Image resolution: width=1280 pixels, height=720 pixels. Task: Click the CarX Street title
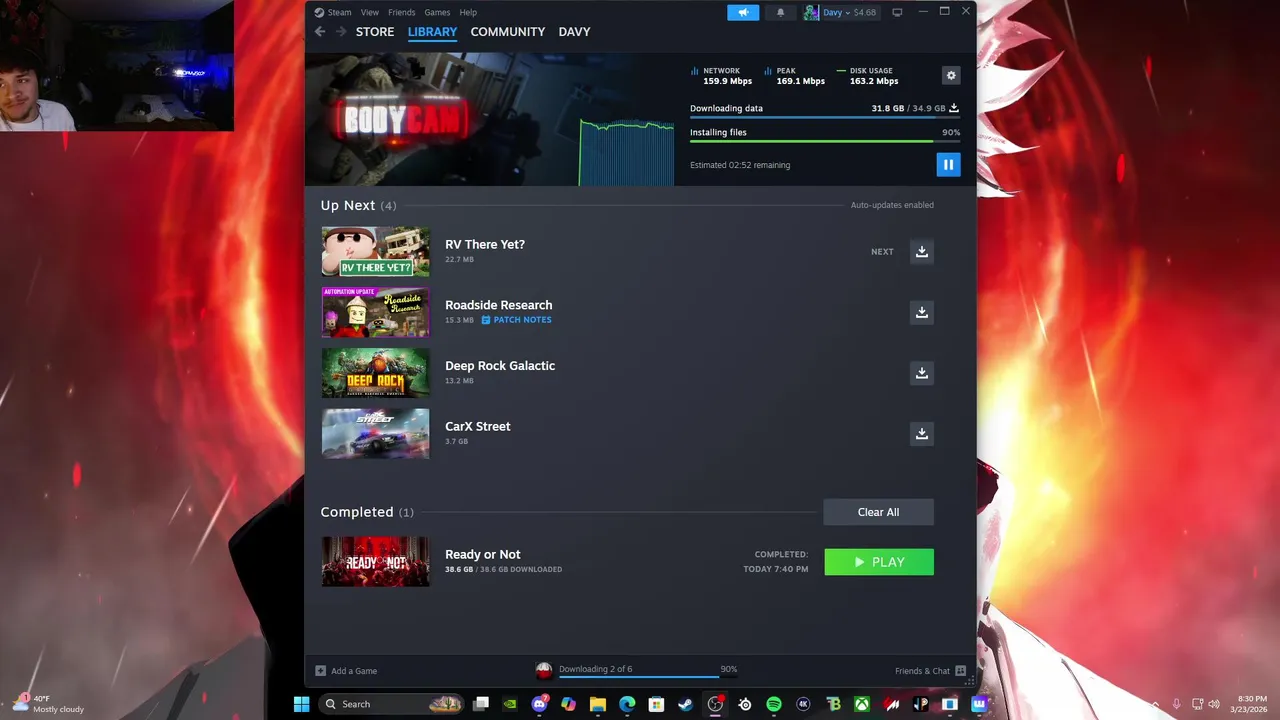point(477,426)
